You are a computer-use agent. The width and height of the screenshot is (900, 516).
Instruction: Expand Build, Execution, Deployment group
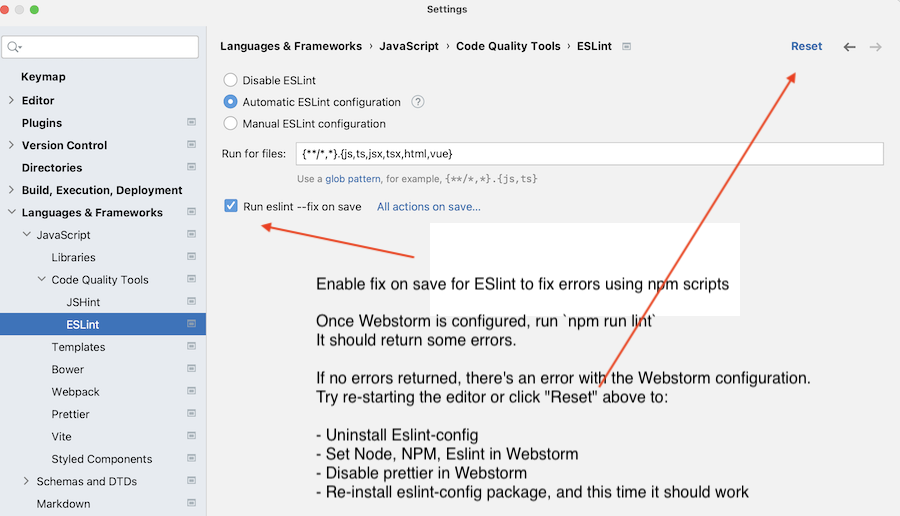click(11, 189)
